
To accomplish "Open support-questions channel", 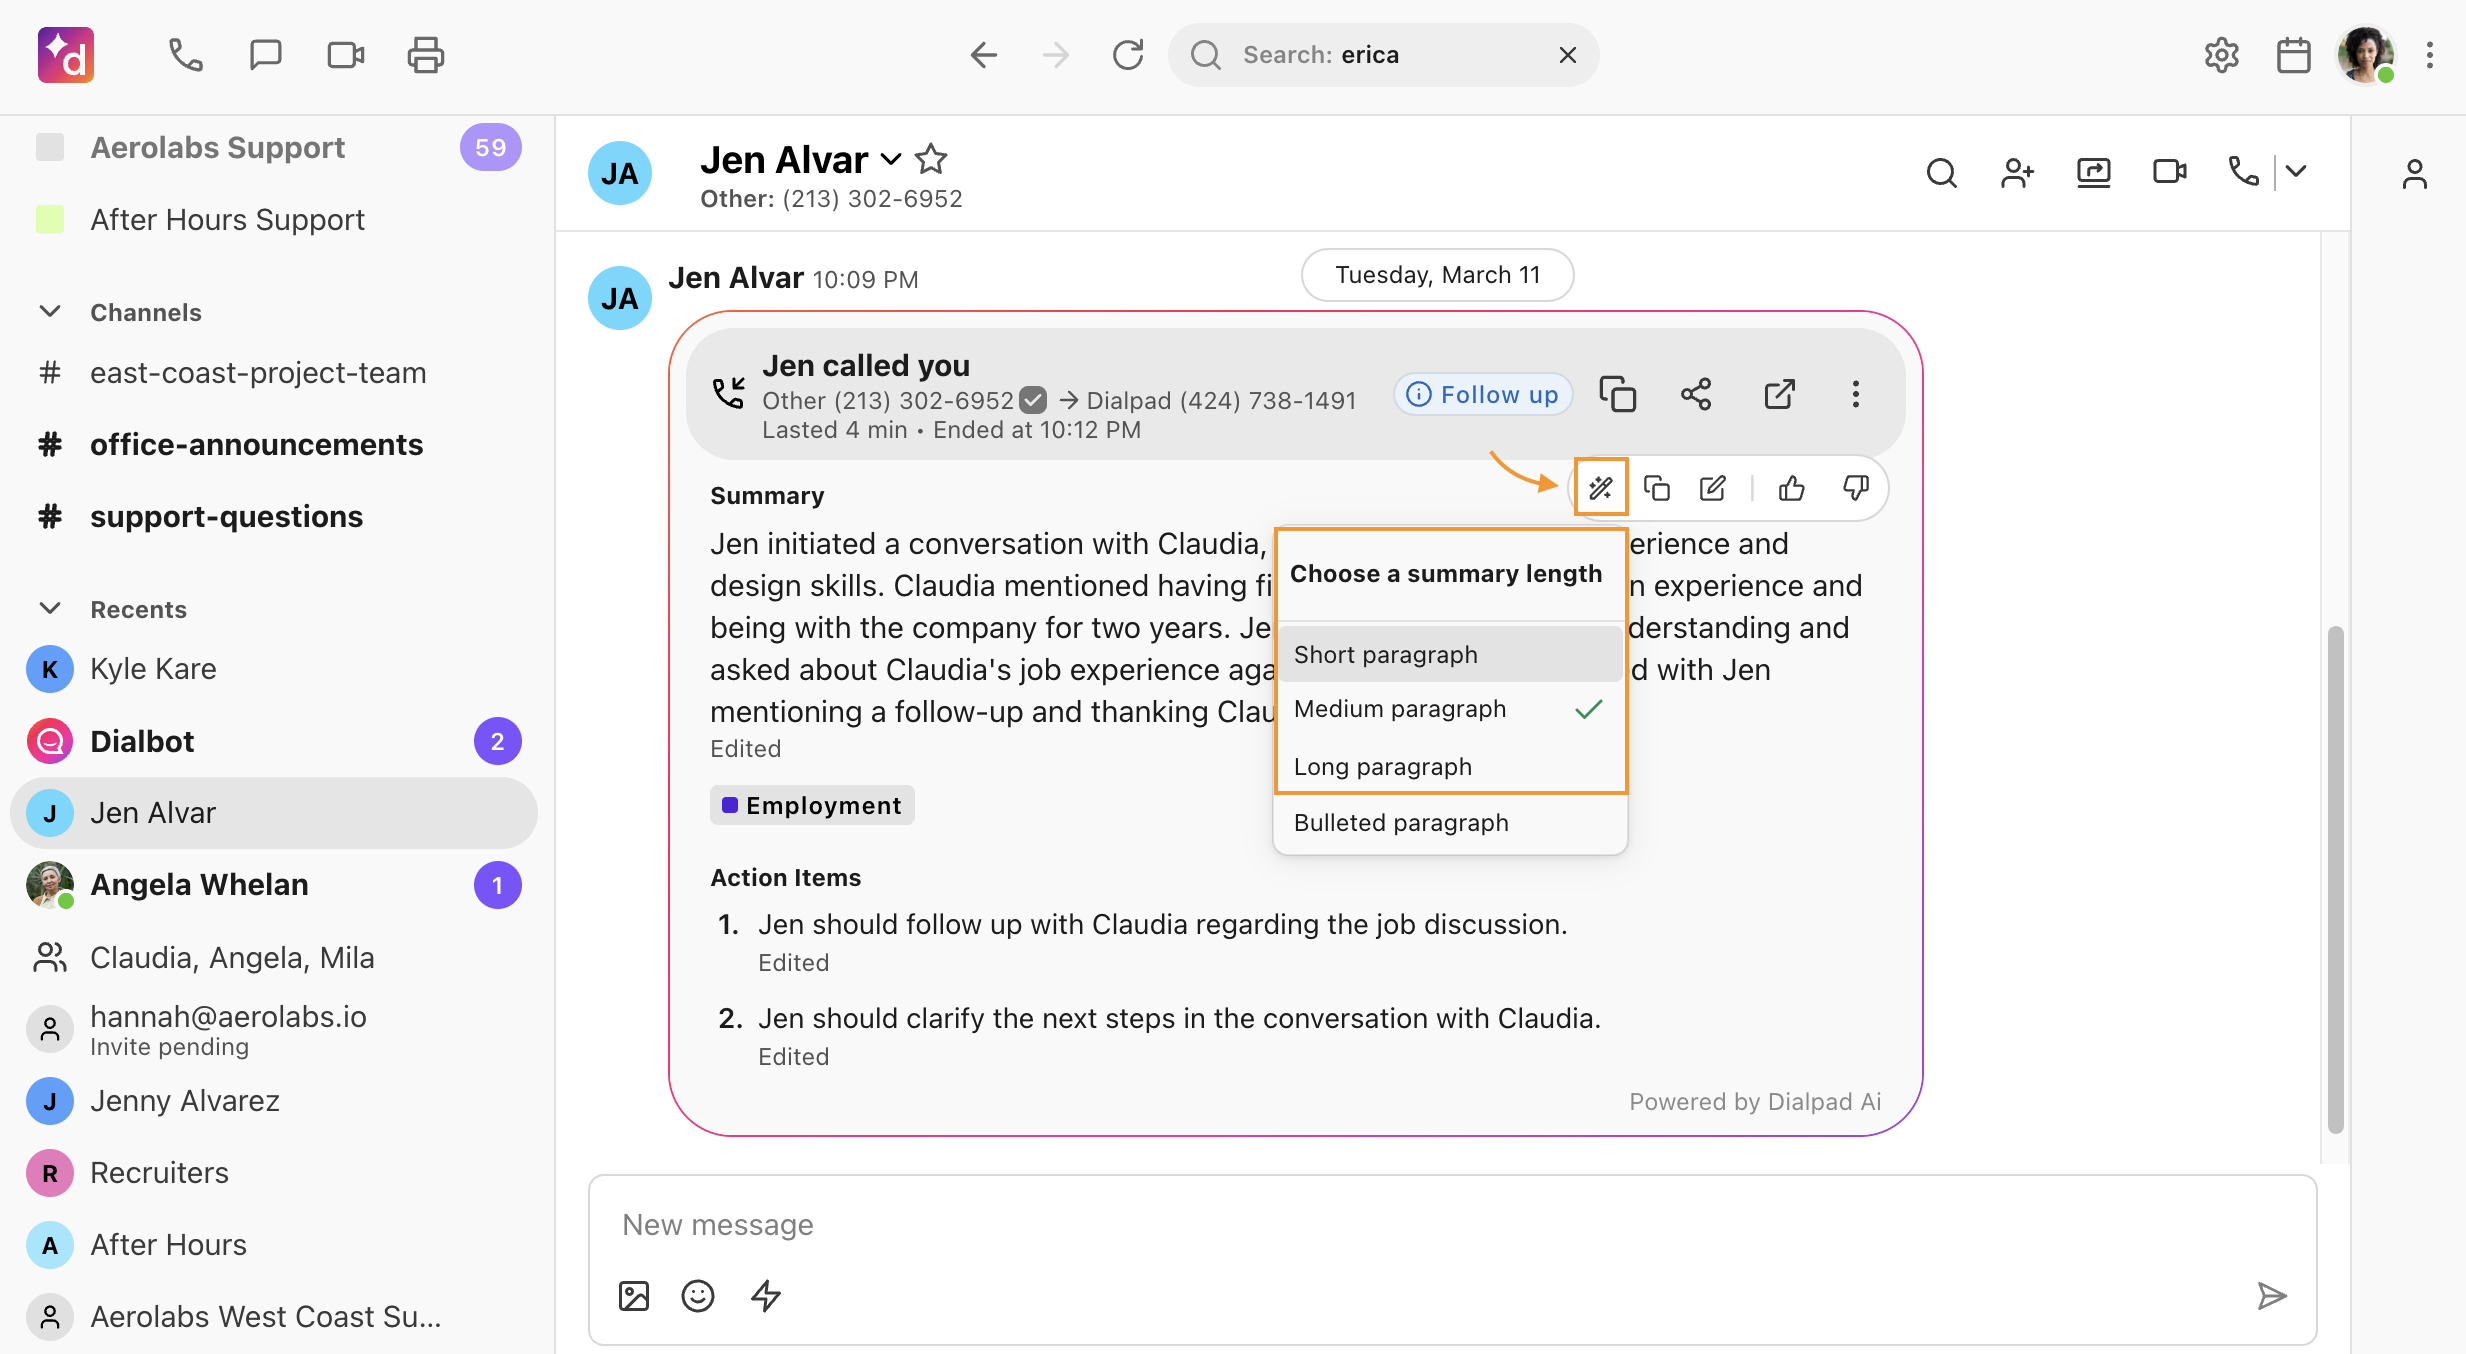I will point(274,517).
